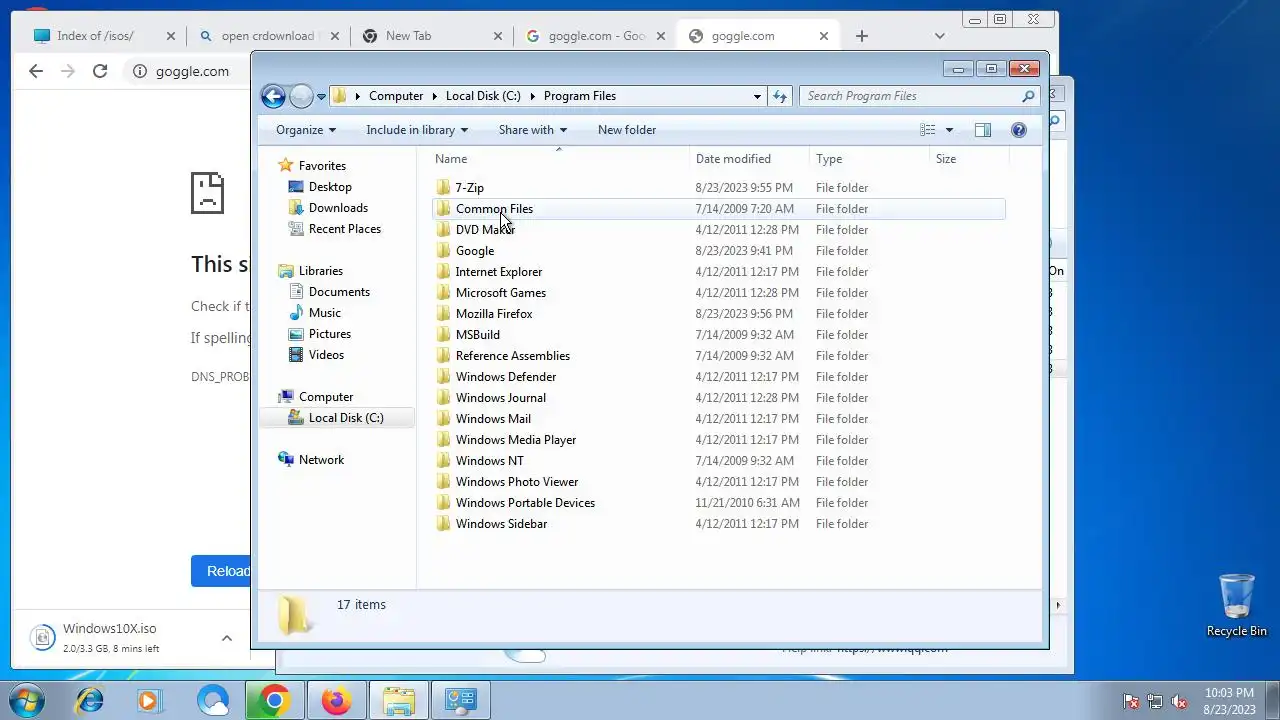Open Firefox from the taskbar
1280x720 pixels.
tap(335, 701)
